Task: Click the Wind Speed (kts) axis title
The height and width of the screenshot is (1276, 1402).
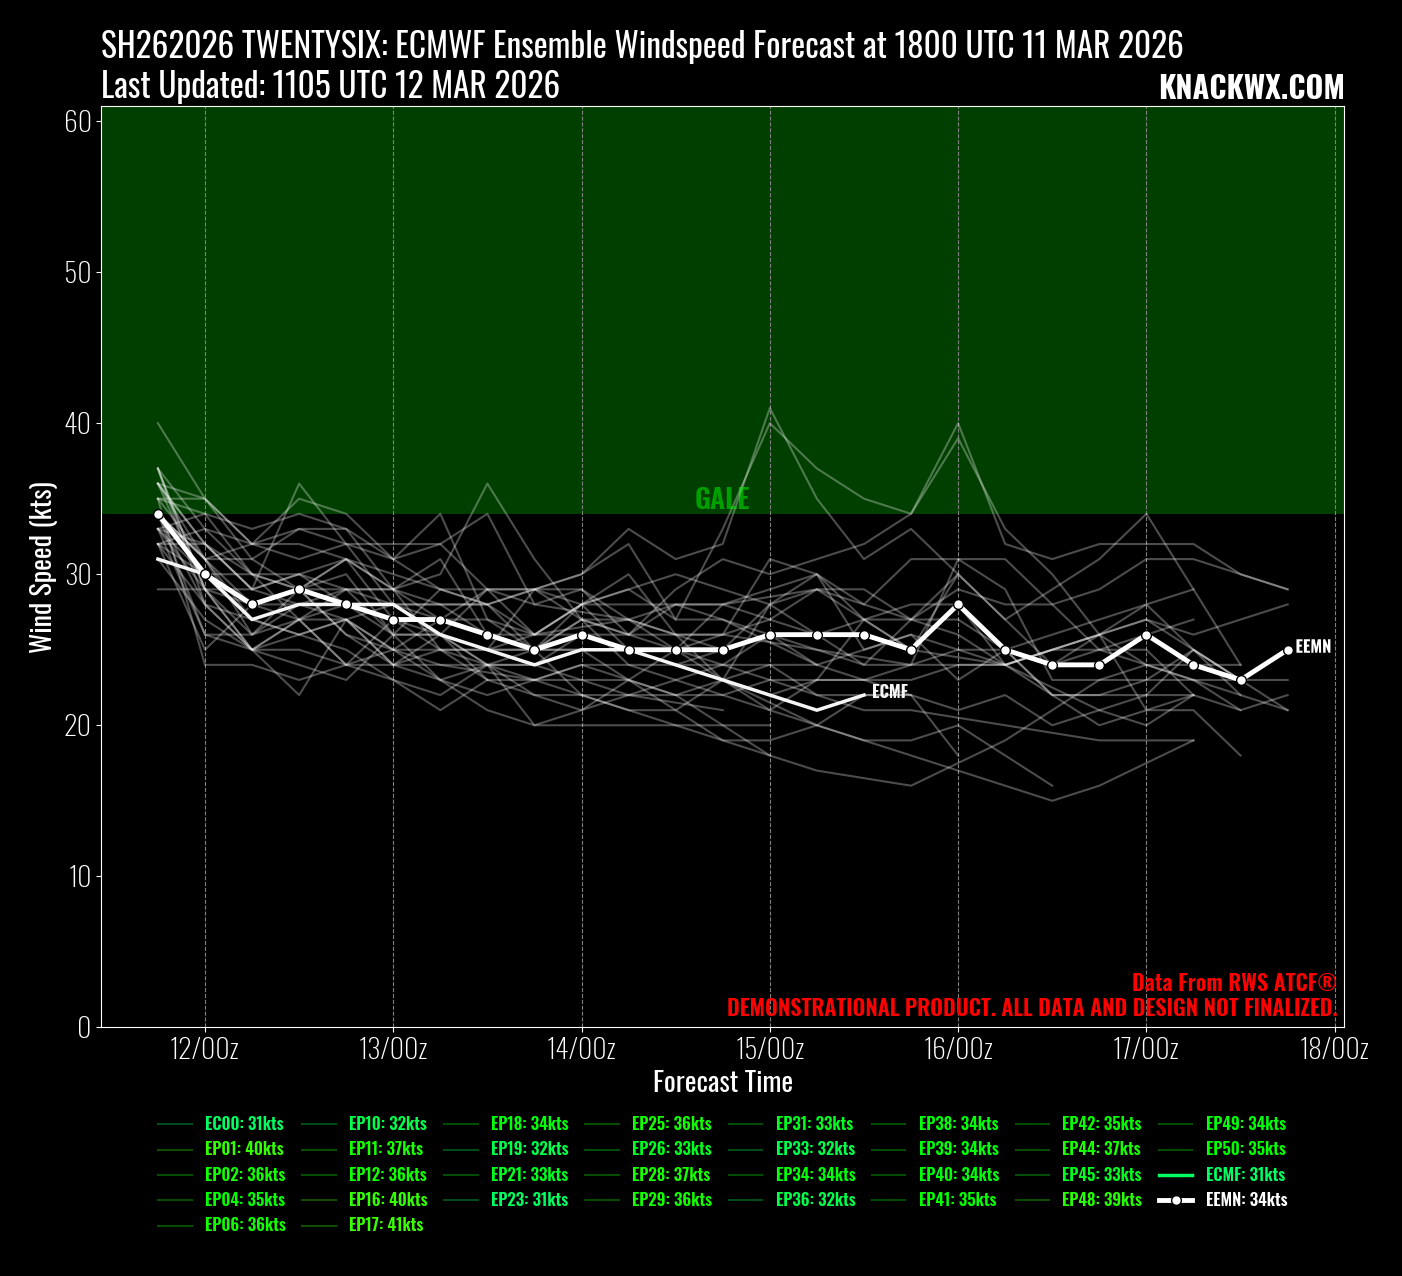Action: pos(40,567)
